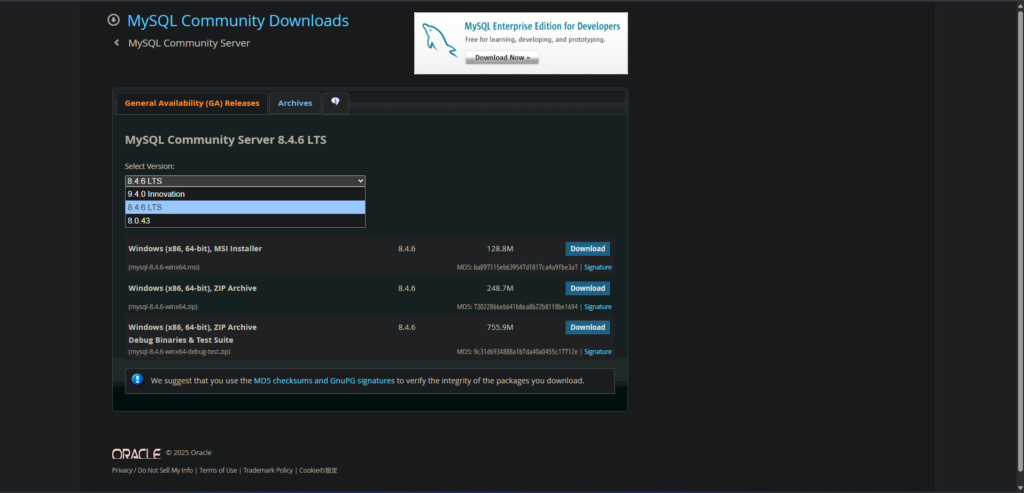1024x493 pixels.
Task: Switch to General Availability (GA) Releases tab
Action: pos(192,103)
